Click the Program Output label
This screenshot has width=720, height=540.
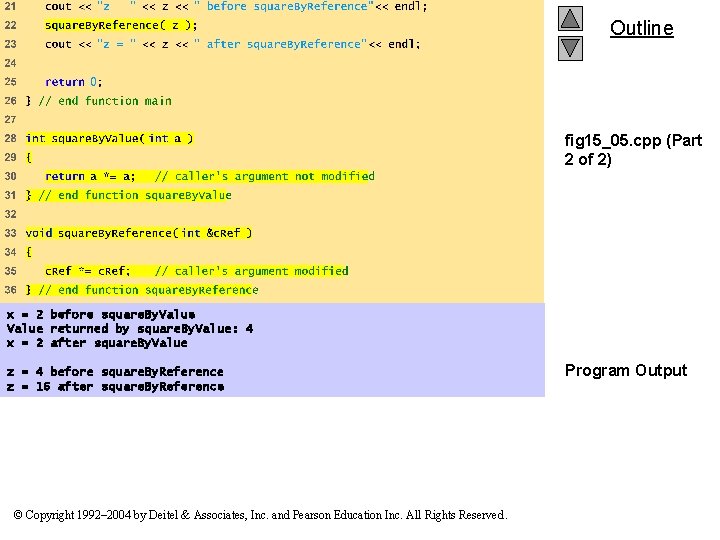coord(626,370)
